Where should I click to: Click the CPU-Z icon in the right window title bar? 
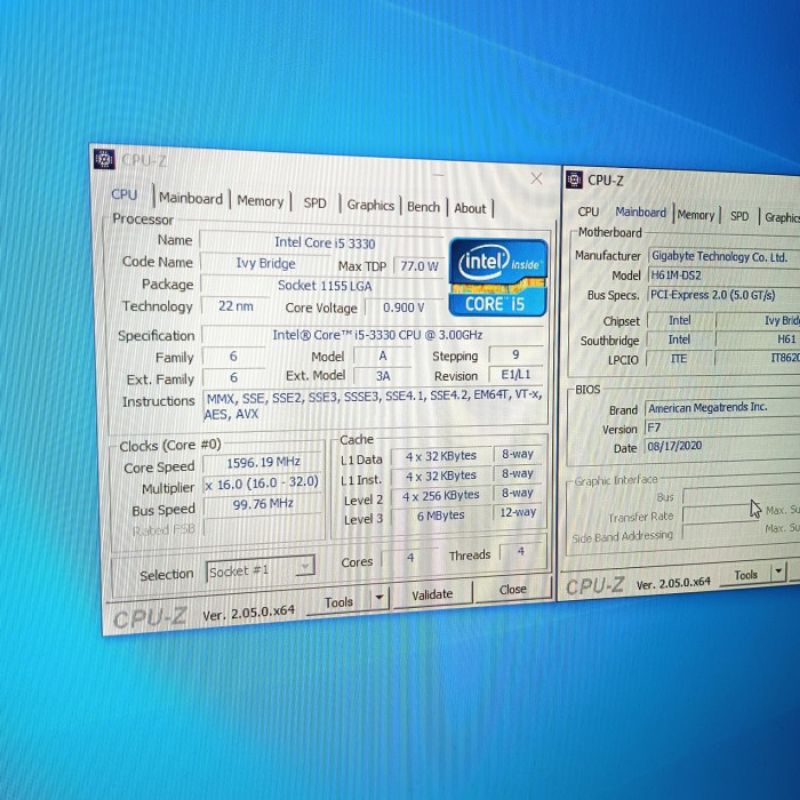click(x=574, y=180)
